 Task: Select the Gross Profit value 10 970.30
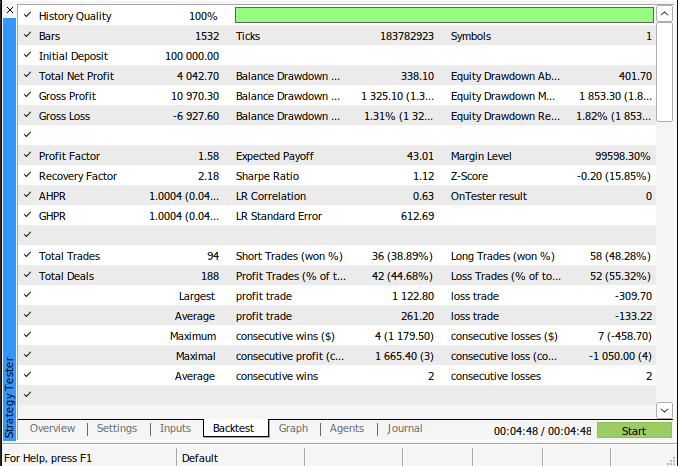(195, 96)
